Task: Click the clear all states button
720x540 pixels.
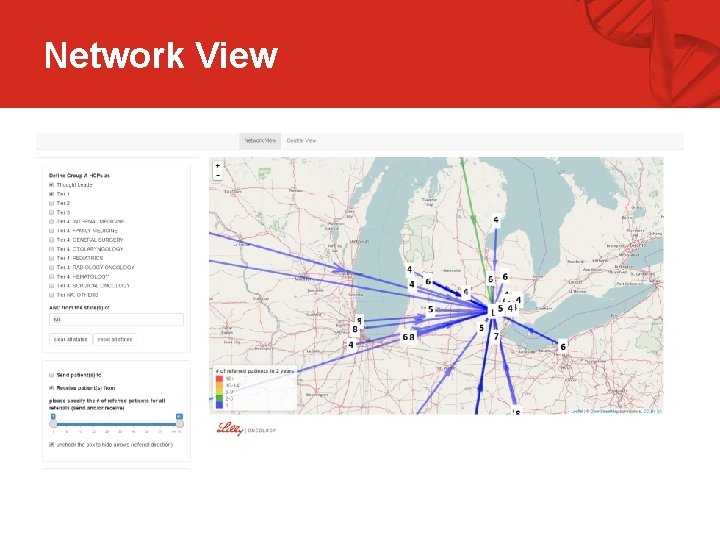Action: point(70,339)
